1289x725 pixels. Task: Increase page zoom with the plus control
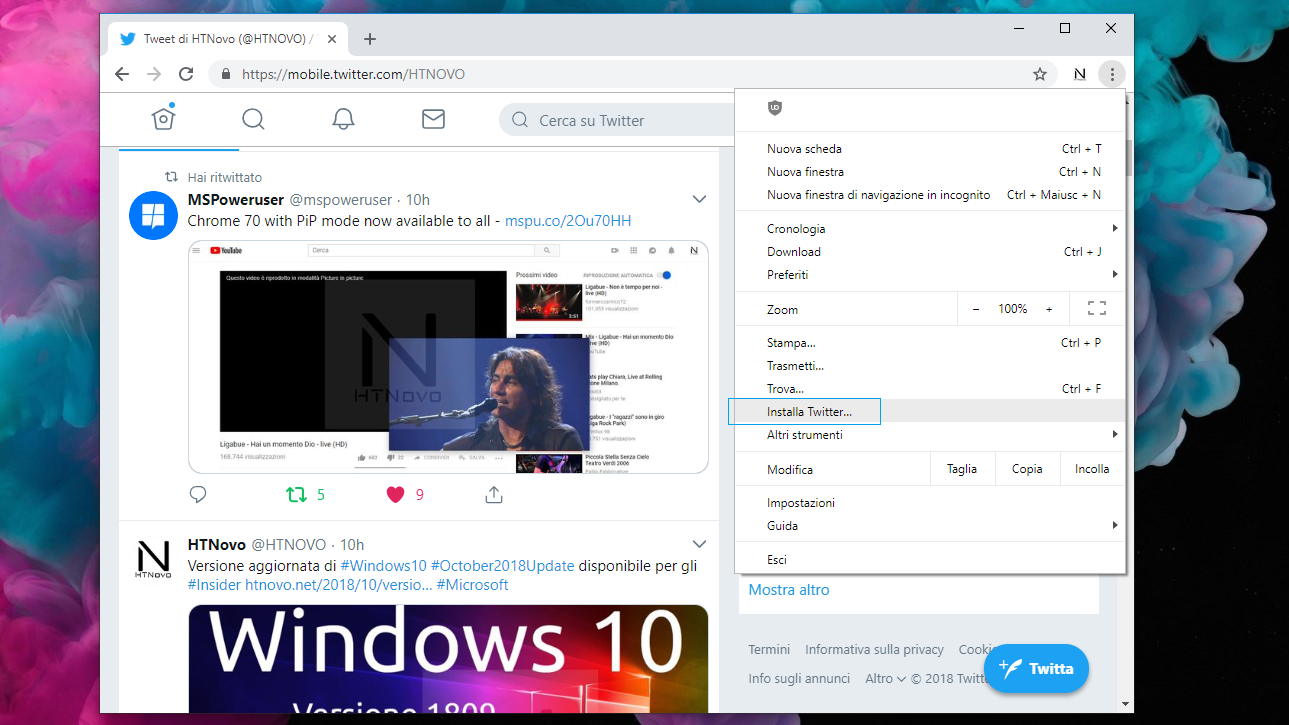click(1050, 309)
